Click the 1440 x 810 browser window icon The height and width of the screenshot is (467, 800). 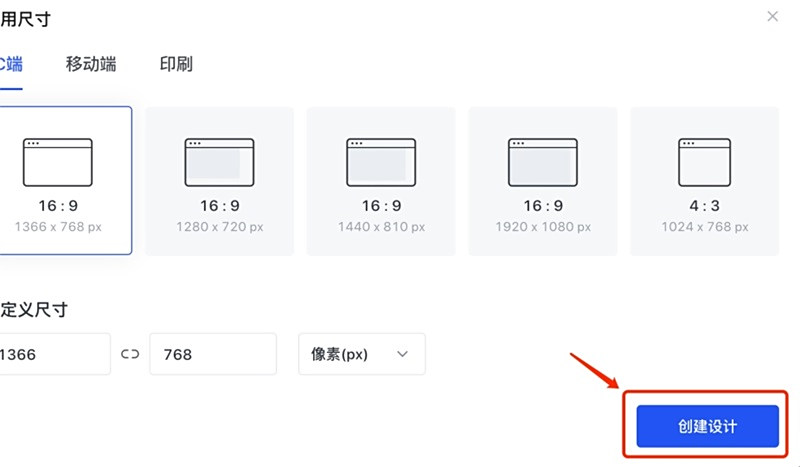(381, 162)
